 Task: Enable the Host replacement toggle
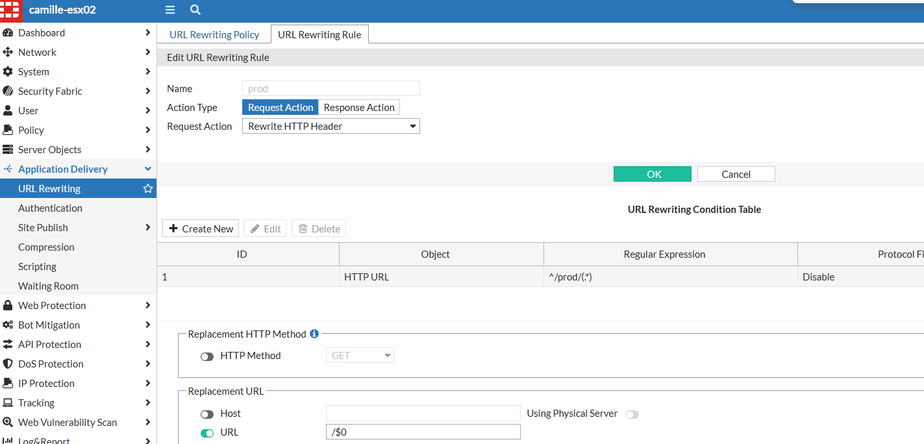[x=207, y=413]
